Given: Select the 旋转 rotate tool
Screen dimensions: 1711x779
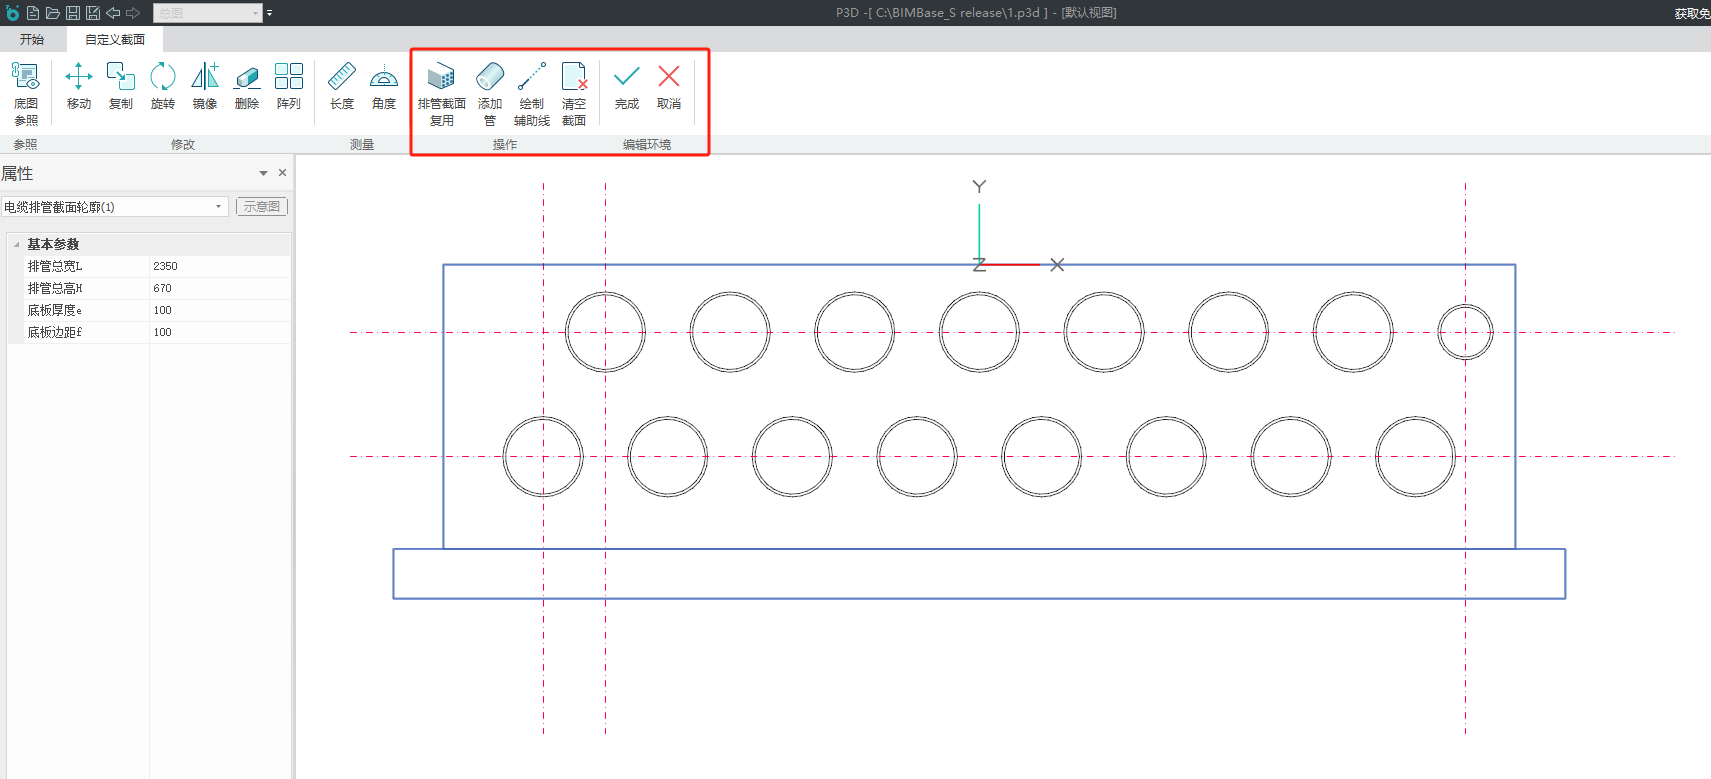Looking at the screenshot, I should pos(163,86).
